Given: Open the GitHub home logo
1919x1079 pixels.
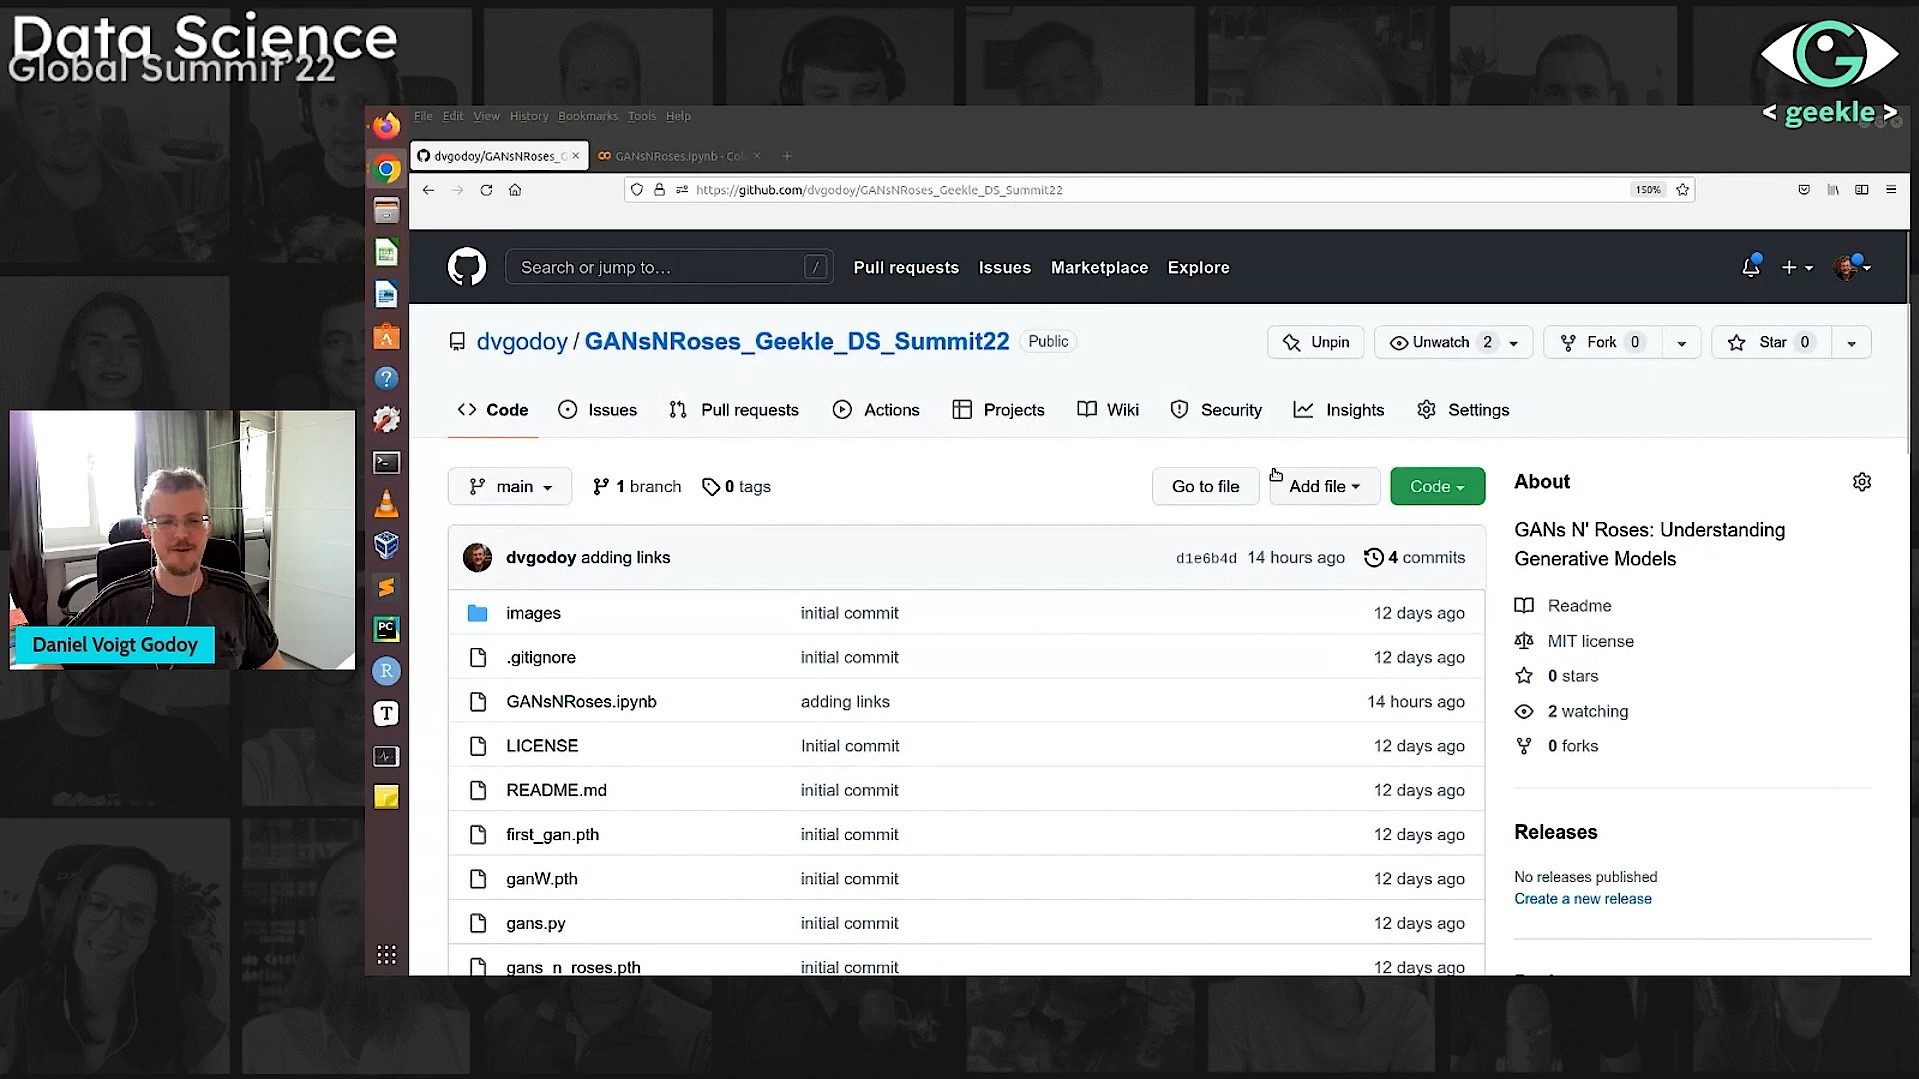Looking at the screenshot, I should 466,267.
